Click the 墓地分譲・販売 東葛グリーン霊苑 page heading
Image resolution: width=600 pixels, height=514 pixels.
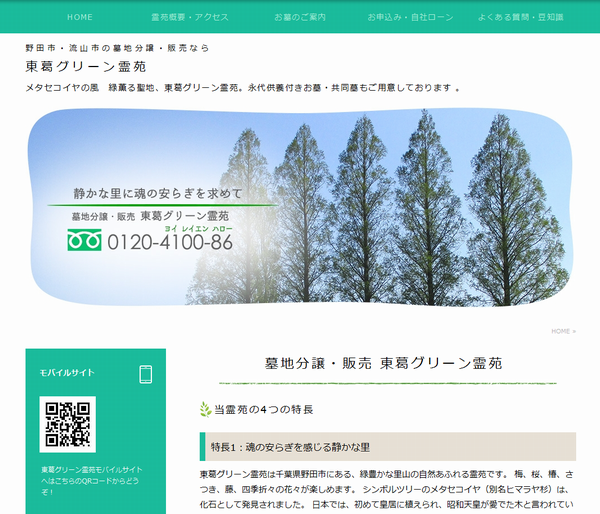383,363
